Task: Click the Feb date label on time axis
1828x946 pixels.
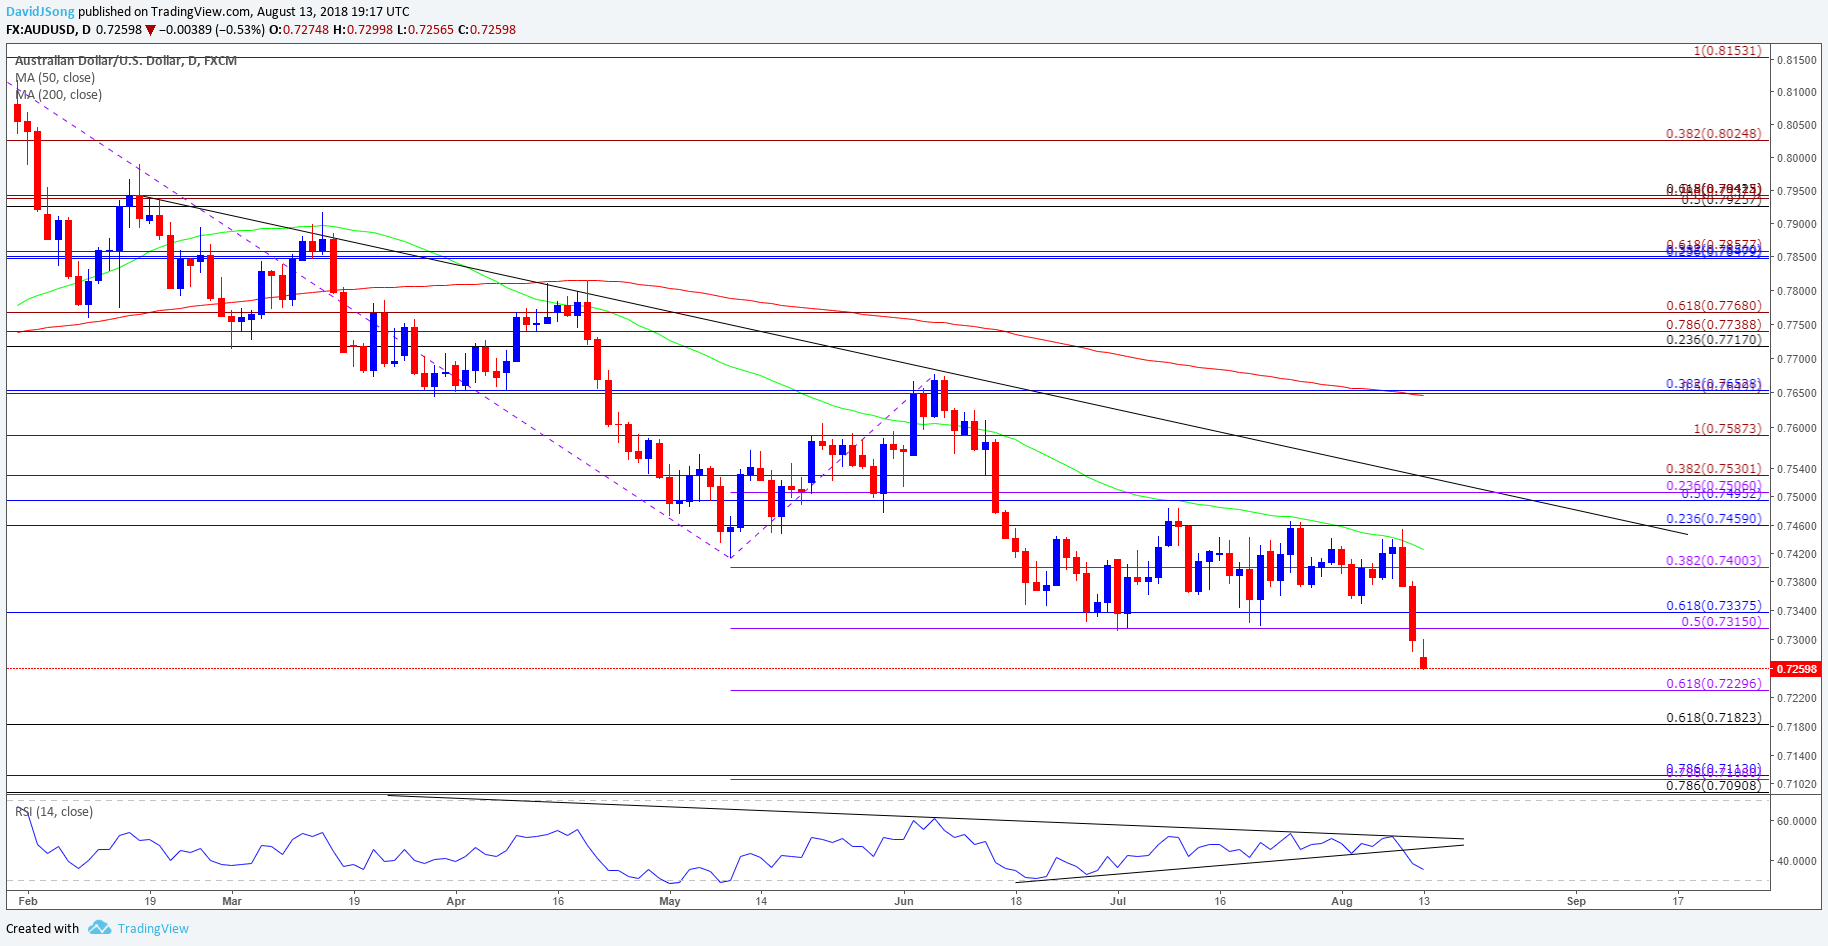Action: (x=28, y=901)
